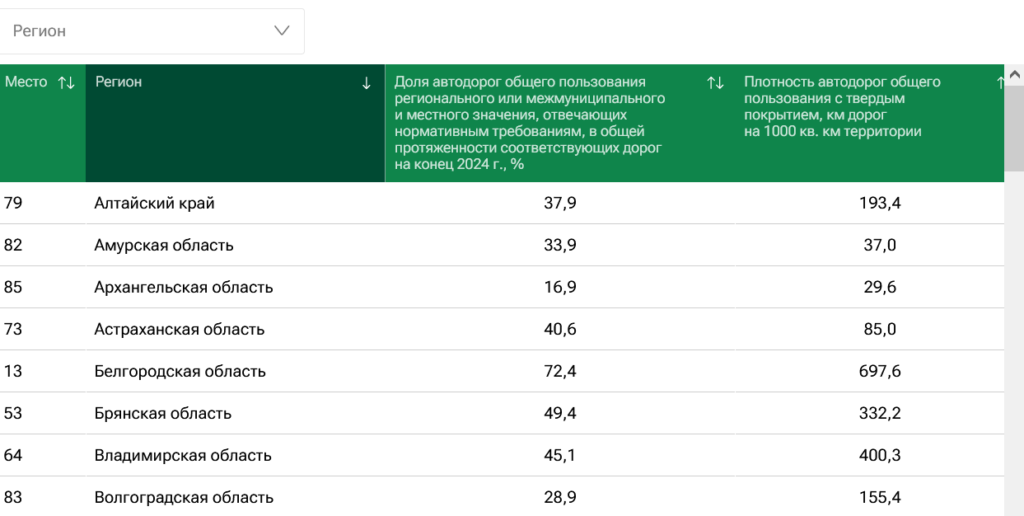Click value 72,4 in Белгородская область row
The image size is (1024, 516).
point(560,372)
